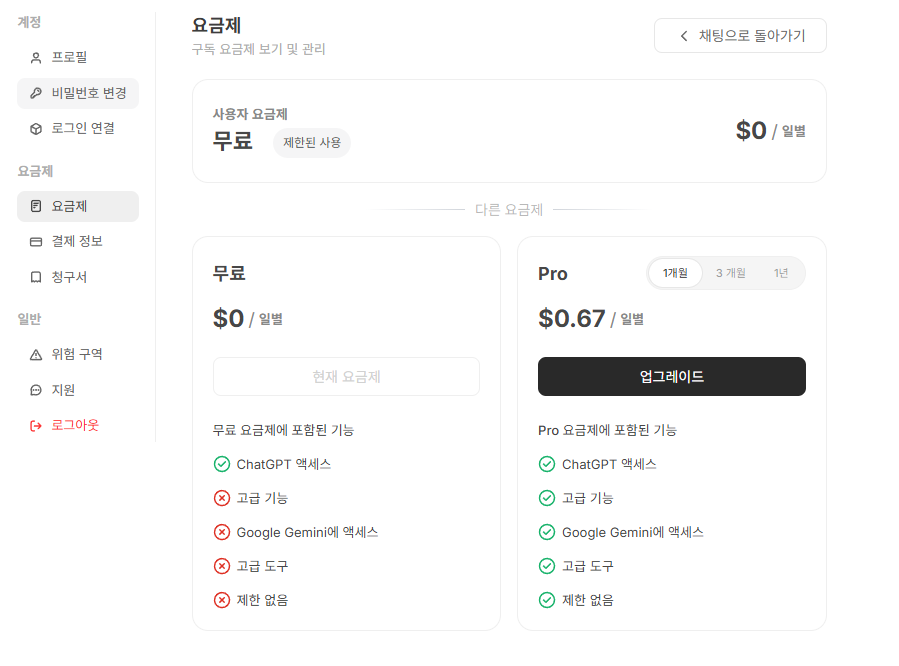Image resolution: width=899 pixels, height=666 pixels.
Task: Open the 지원 page
Action: click(x=78, y=390)
